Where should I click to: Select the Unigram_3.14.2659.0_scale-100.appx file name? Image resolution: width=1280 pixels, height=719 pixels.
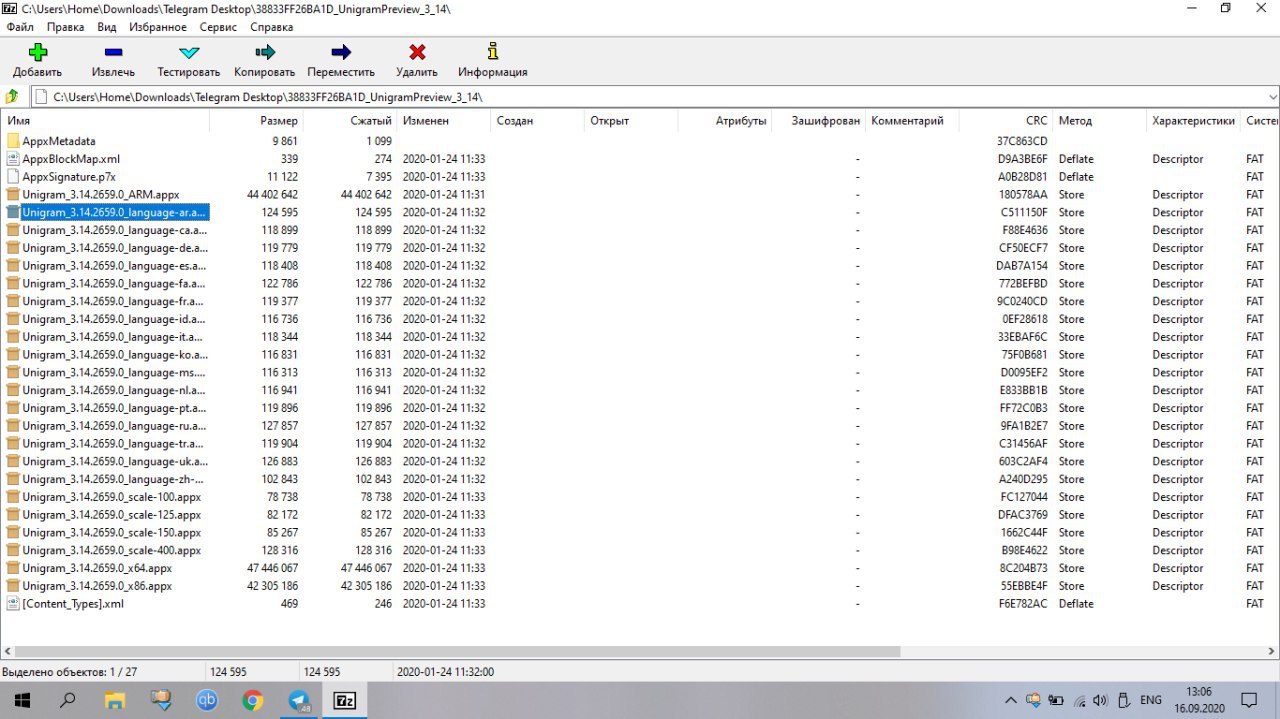(112, 497)
